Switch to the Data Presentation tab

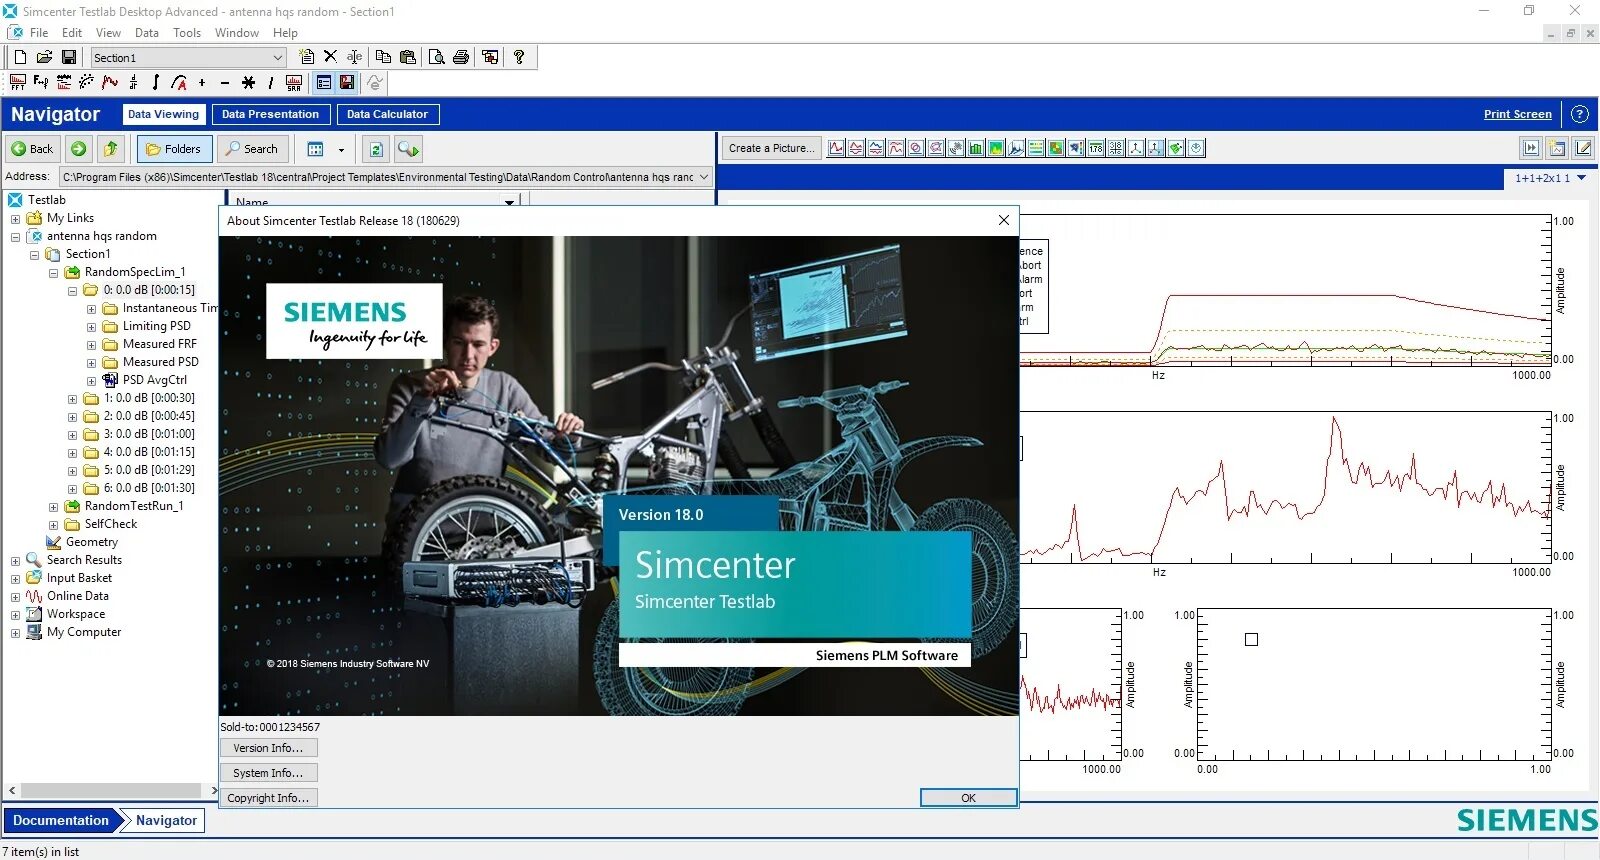[x=270, y=114]
